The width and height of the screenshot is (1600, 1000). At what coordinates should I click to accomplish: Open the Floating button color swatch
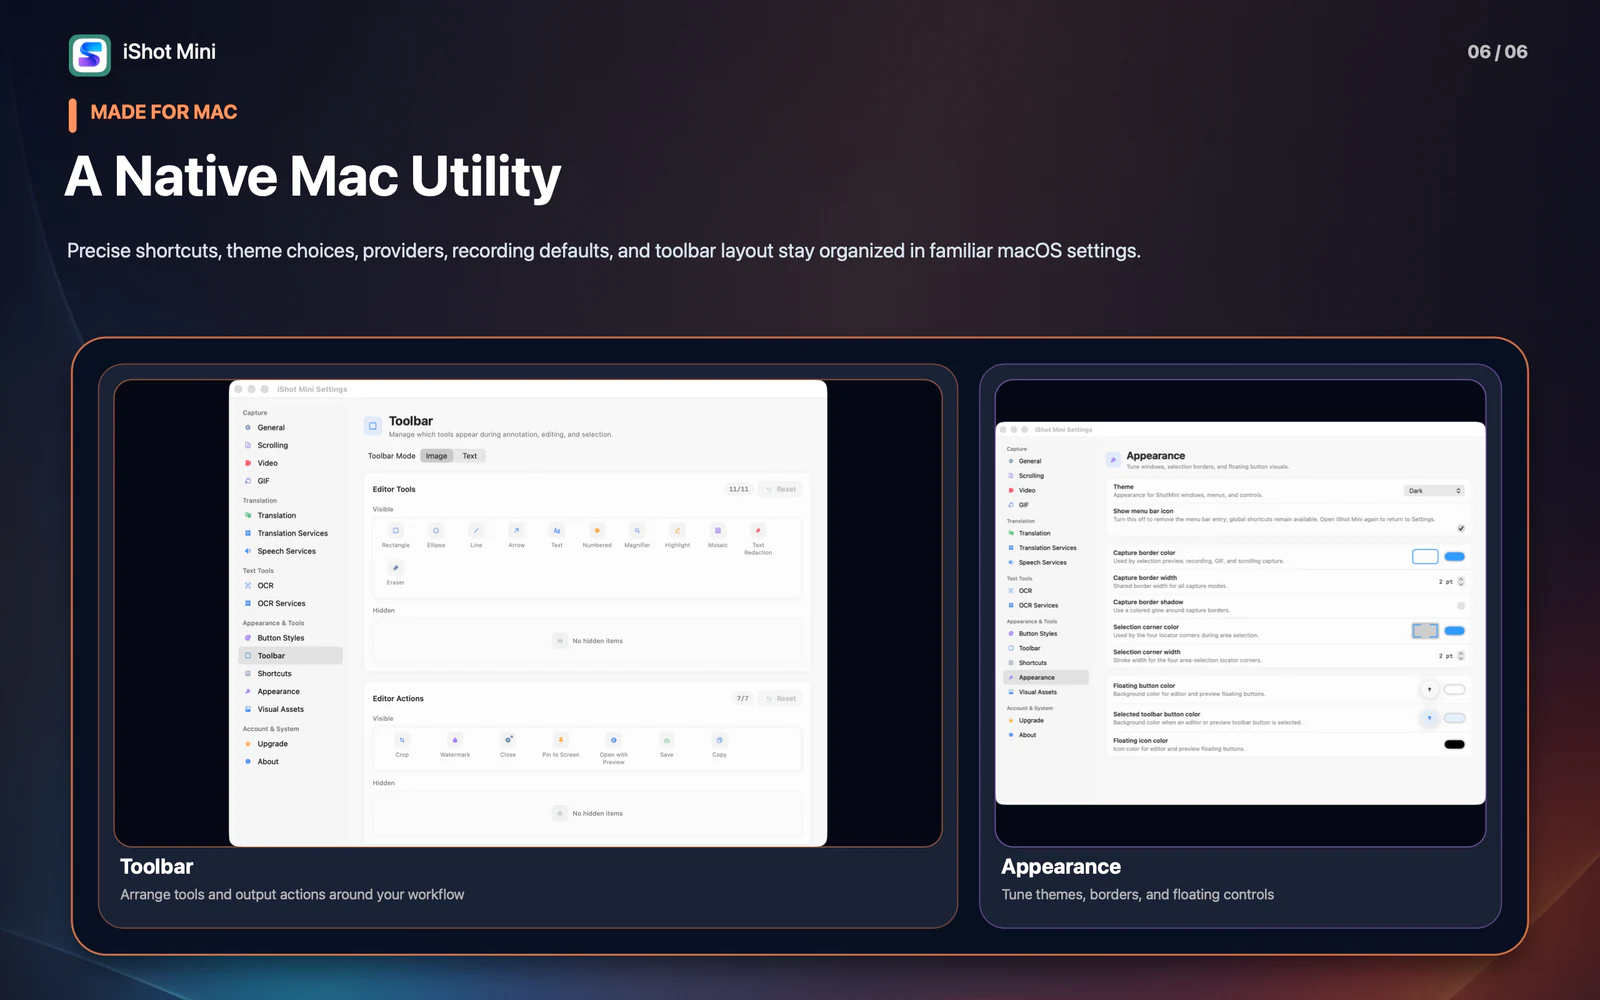pos(1455,689)
